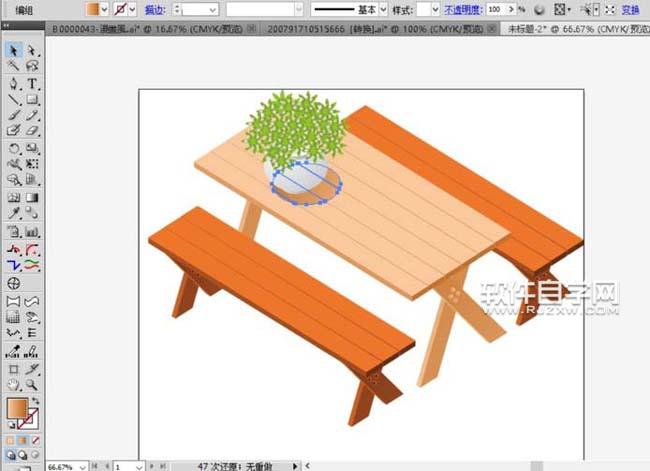The image size is (650, 471).
Task: Select the Rotate tool
Action: pos(14,148)
